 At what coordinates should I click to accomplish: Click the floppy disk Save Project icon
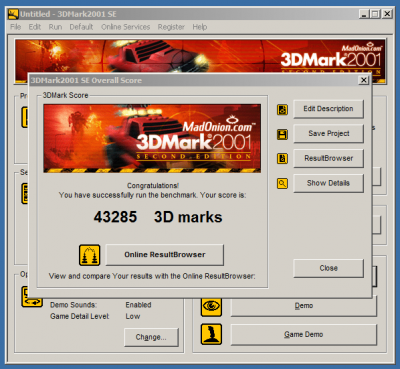[282, 134]
